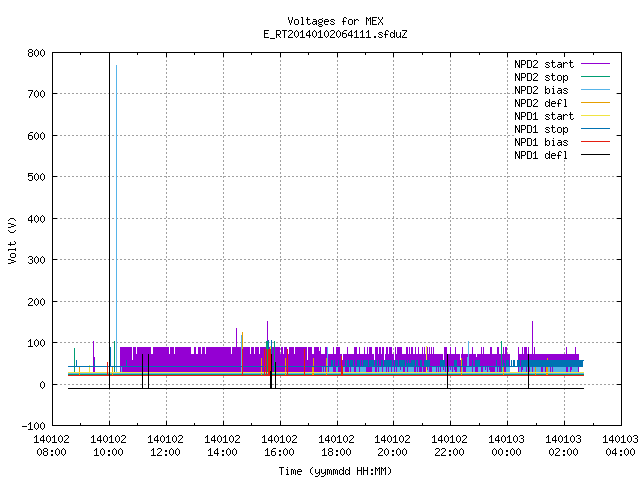This screenshot has width=640, height=480.
Task: Click the NPD1 bias red legend line
Action: (x=596, y=142)
